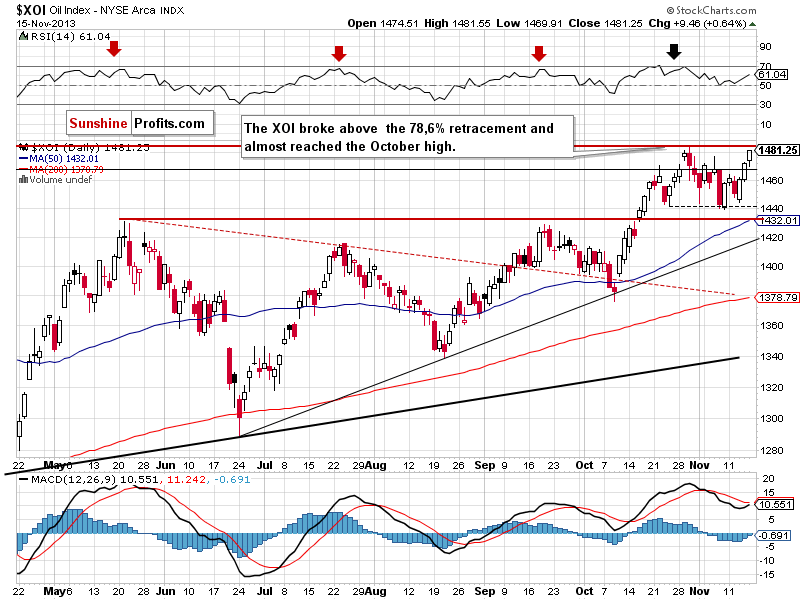
Task: Click the green up-triangle change indicator
Action: coord(753,24)
